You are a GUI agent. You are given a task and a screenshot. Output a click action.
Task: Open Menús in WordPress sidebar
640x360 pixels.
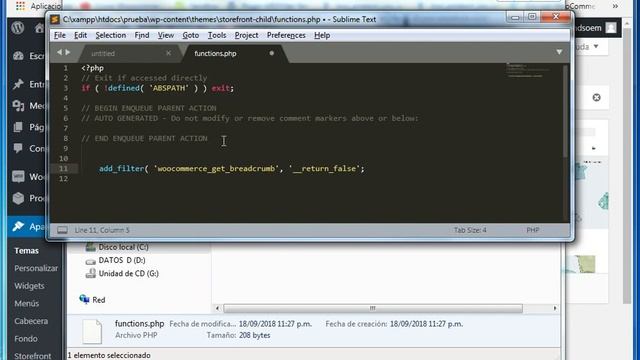point(27,303)
